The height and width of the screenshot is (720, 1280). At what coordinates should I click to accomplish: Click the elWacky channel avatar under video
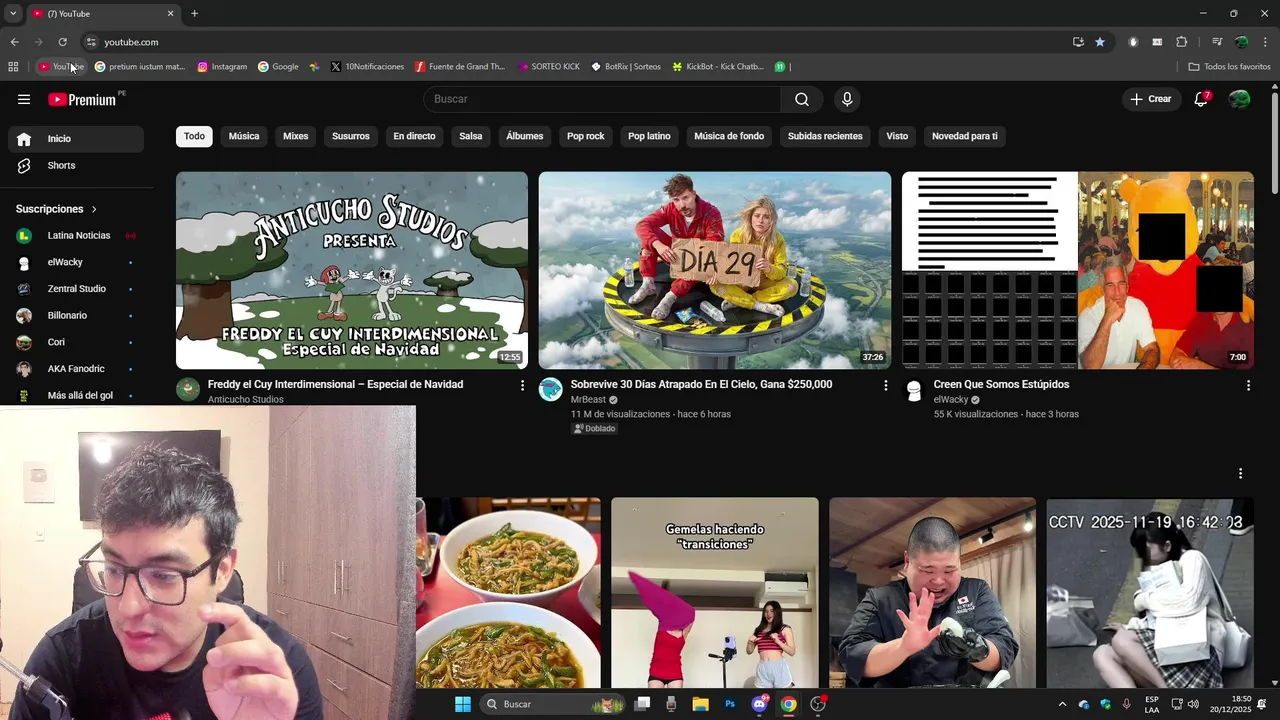point(914,389)
